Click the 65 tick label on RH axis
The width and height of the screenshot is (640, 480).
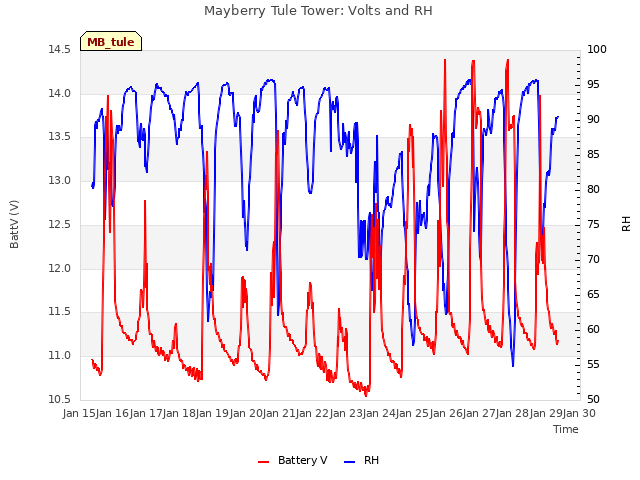click(593, 295)
